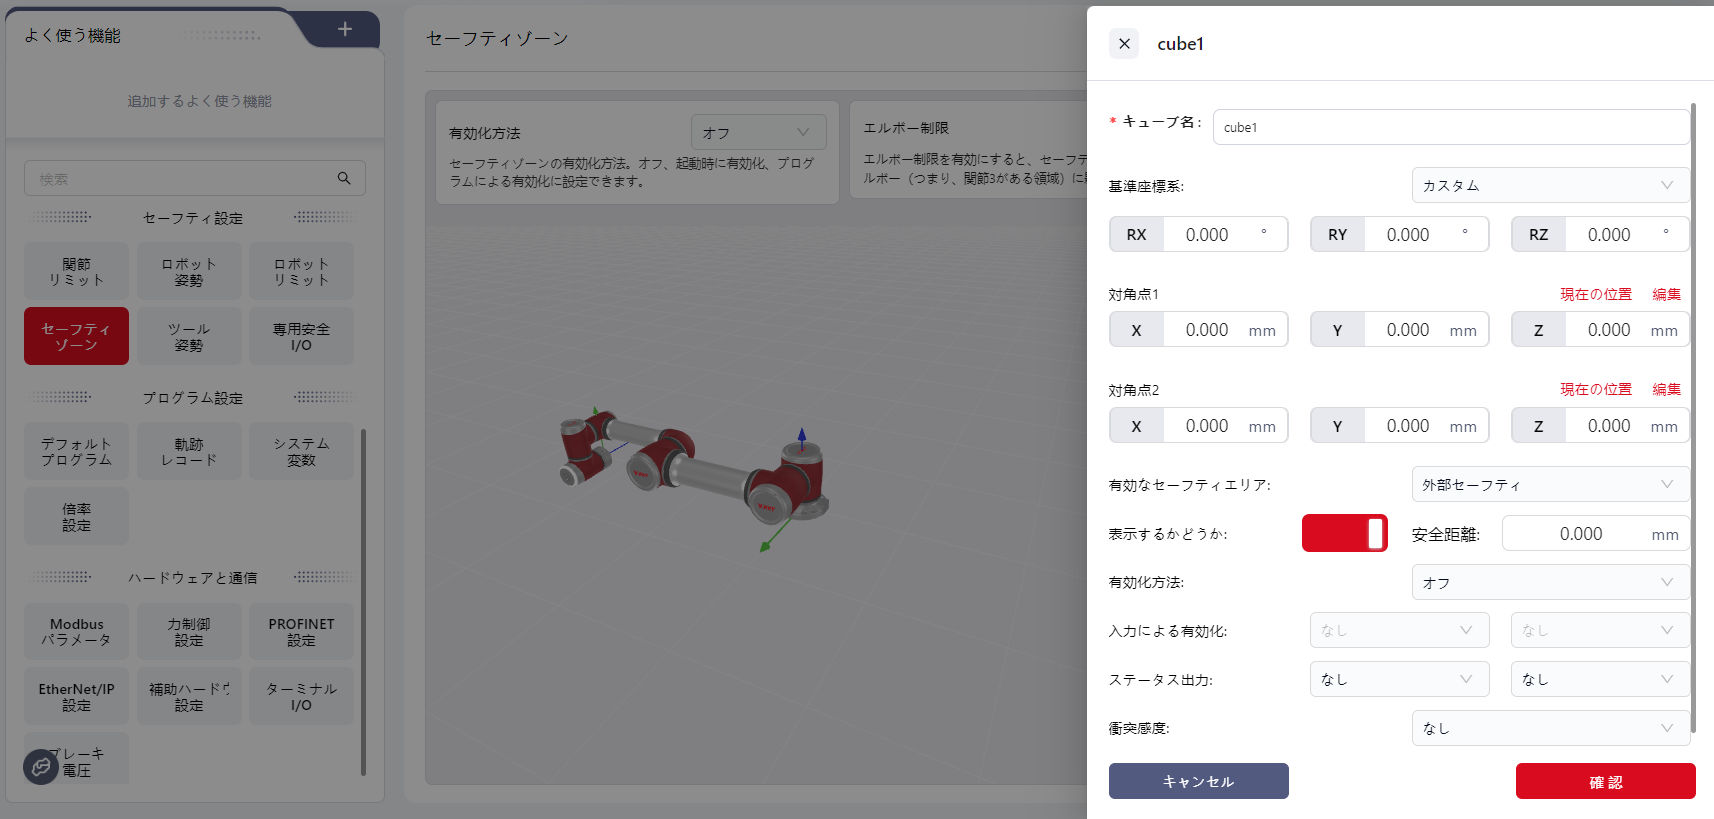Image resolution: width=1714 pixels, height=819 pixels.
Task: Open the Modbus パラメータ settings tile
Action: (x=76, y=631)
